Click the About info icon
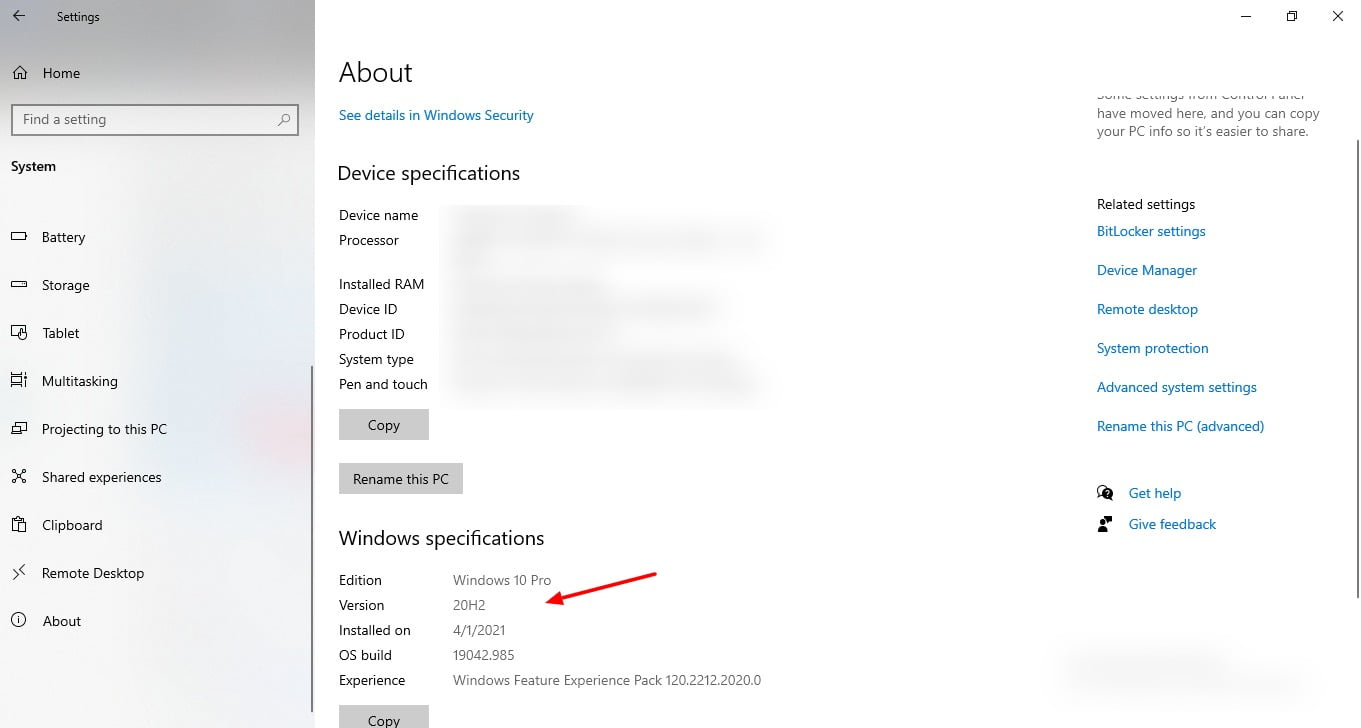Image resolution: width=1361 pixels, height=728 pixels. (19, 621)
